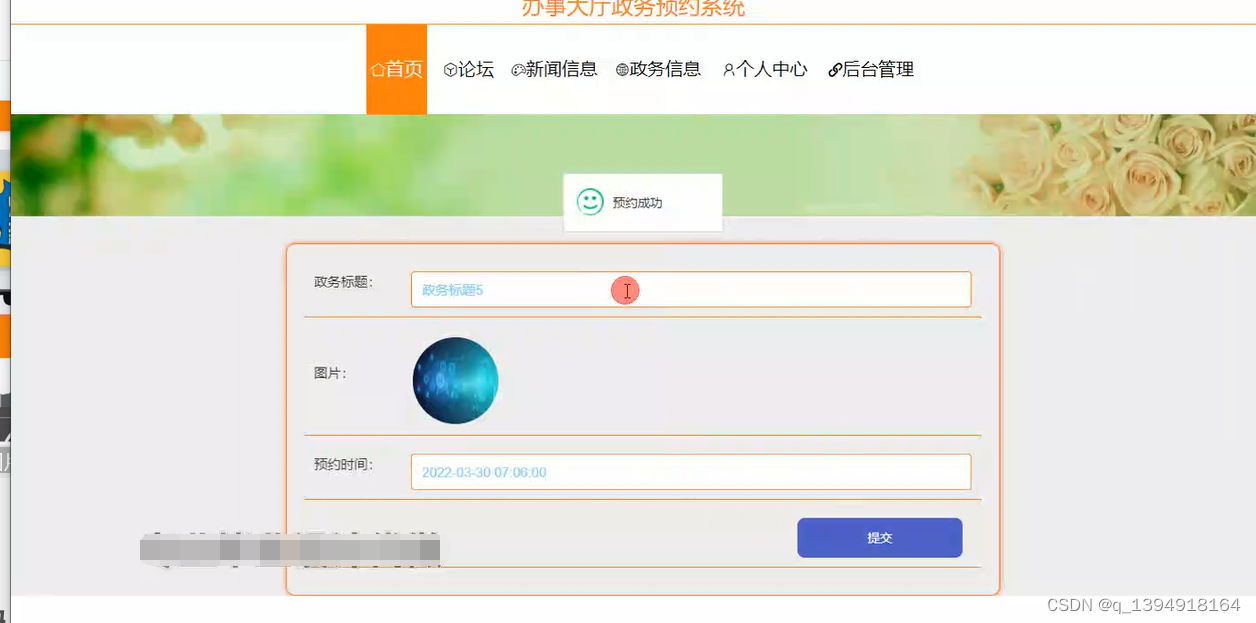Click the link icon beside 后台管理

click(x=835, y=69)
